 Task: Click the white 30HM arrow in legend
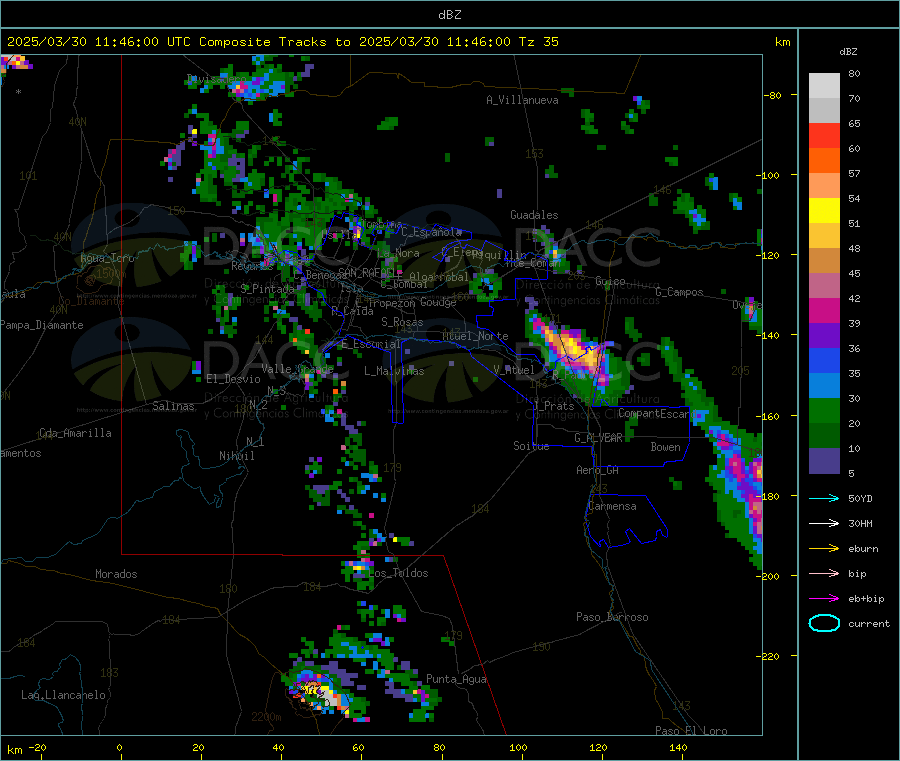tap(824, 523)
